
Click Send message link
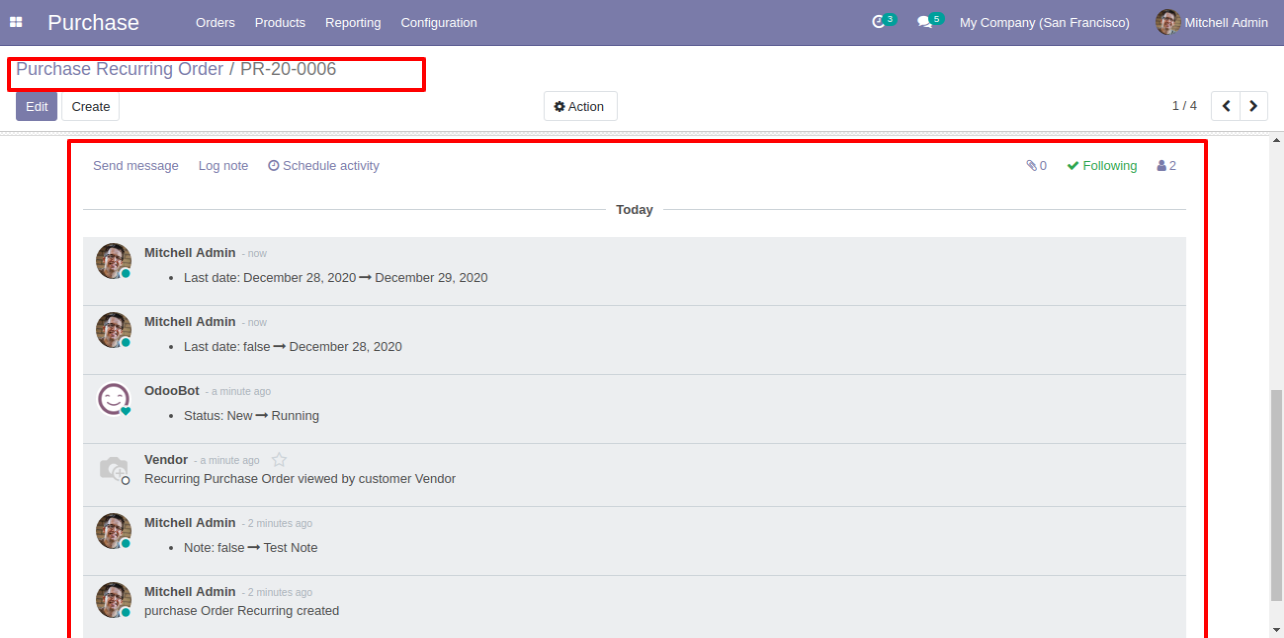pos(136,166)
